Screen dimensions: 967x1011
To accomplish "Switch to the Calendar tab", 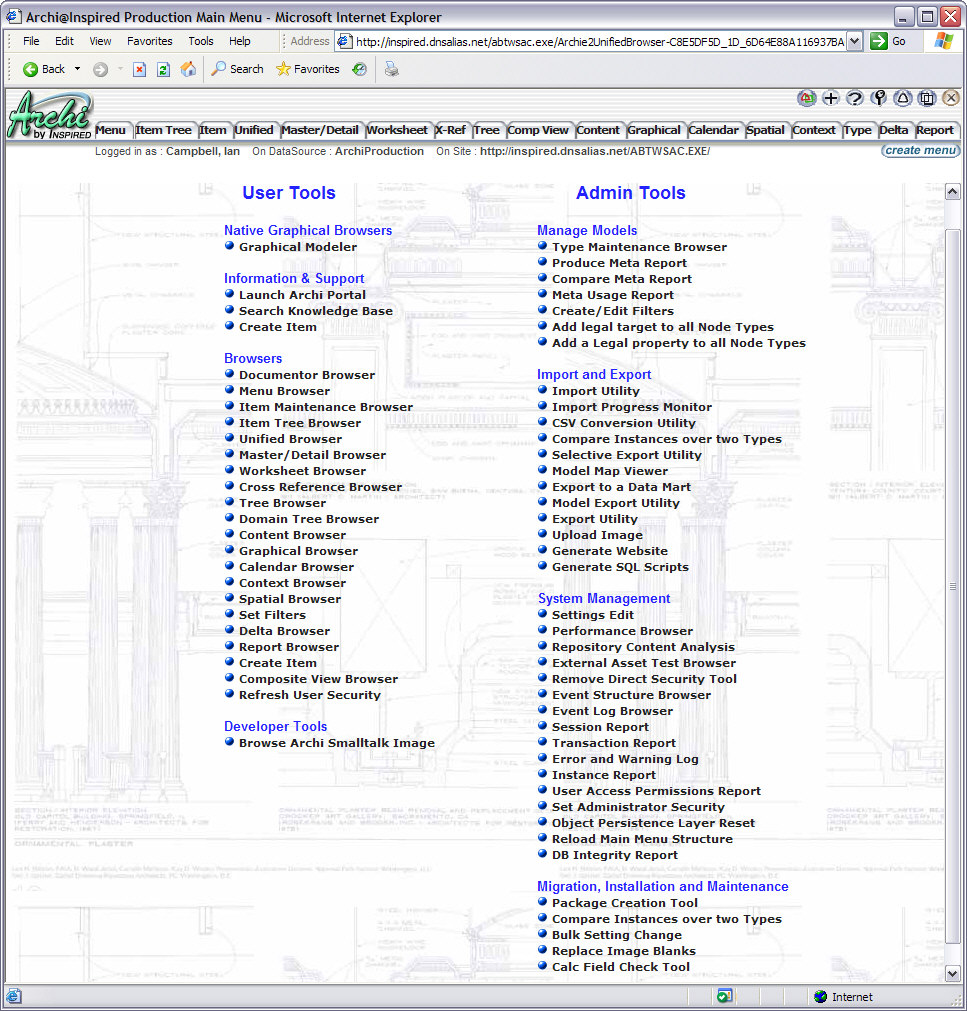I will pyautogui.click(x=713, y=130).
